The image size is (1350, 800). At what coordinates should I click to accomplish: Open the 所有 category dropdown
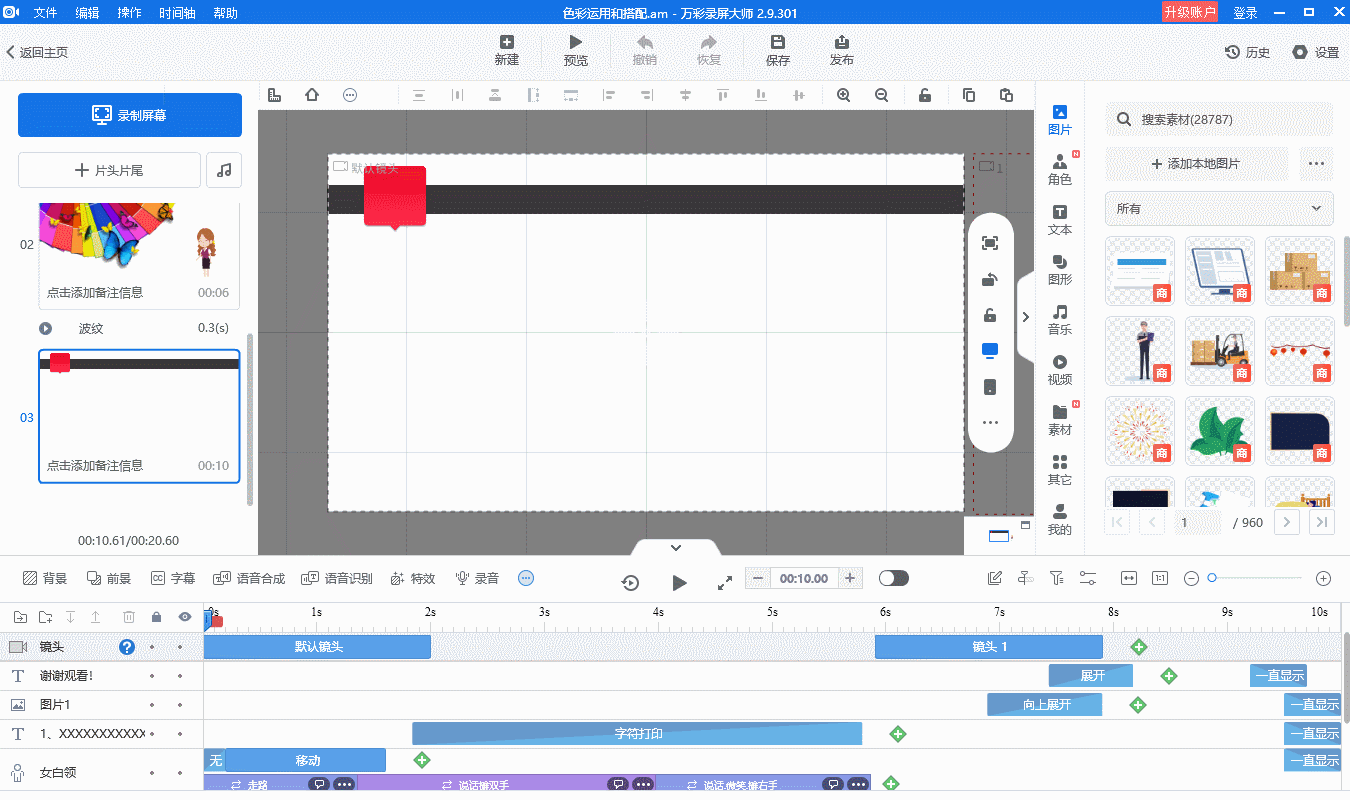[x=1219, y=208]
